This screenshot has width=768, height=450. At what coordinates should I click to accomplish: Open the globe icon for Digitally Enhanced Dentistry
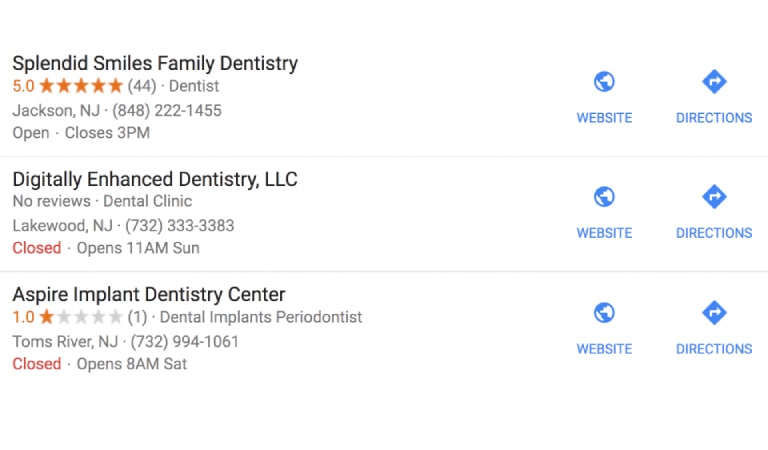pos(604,197)
